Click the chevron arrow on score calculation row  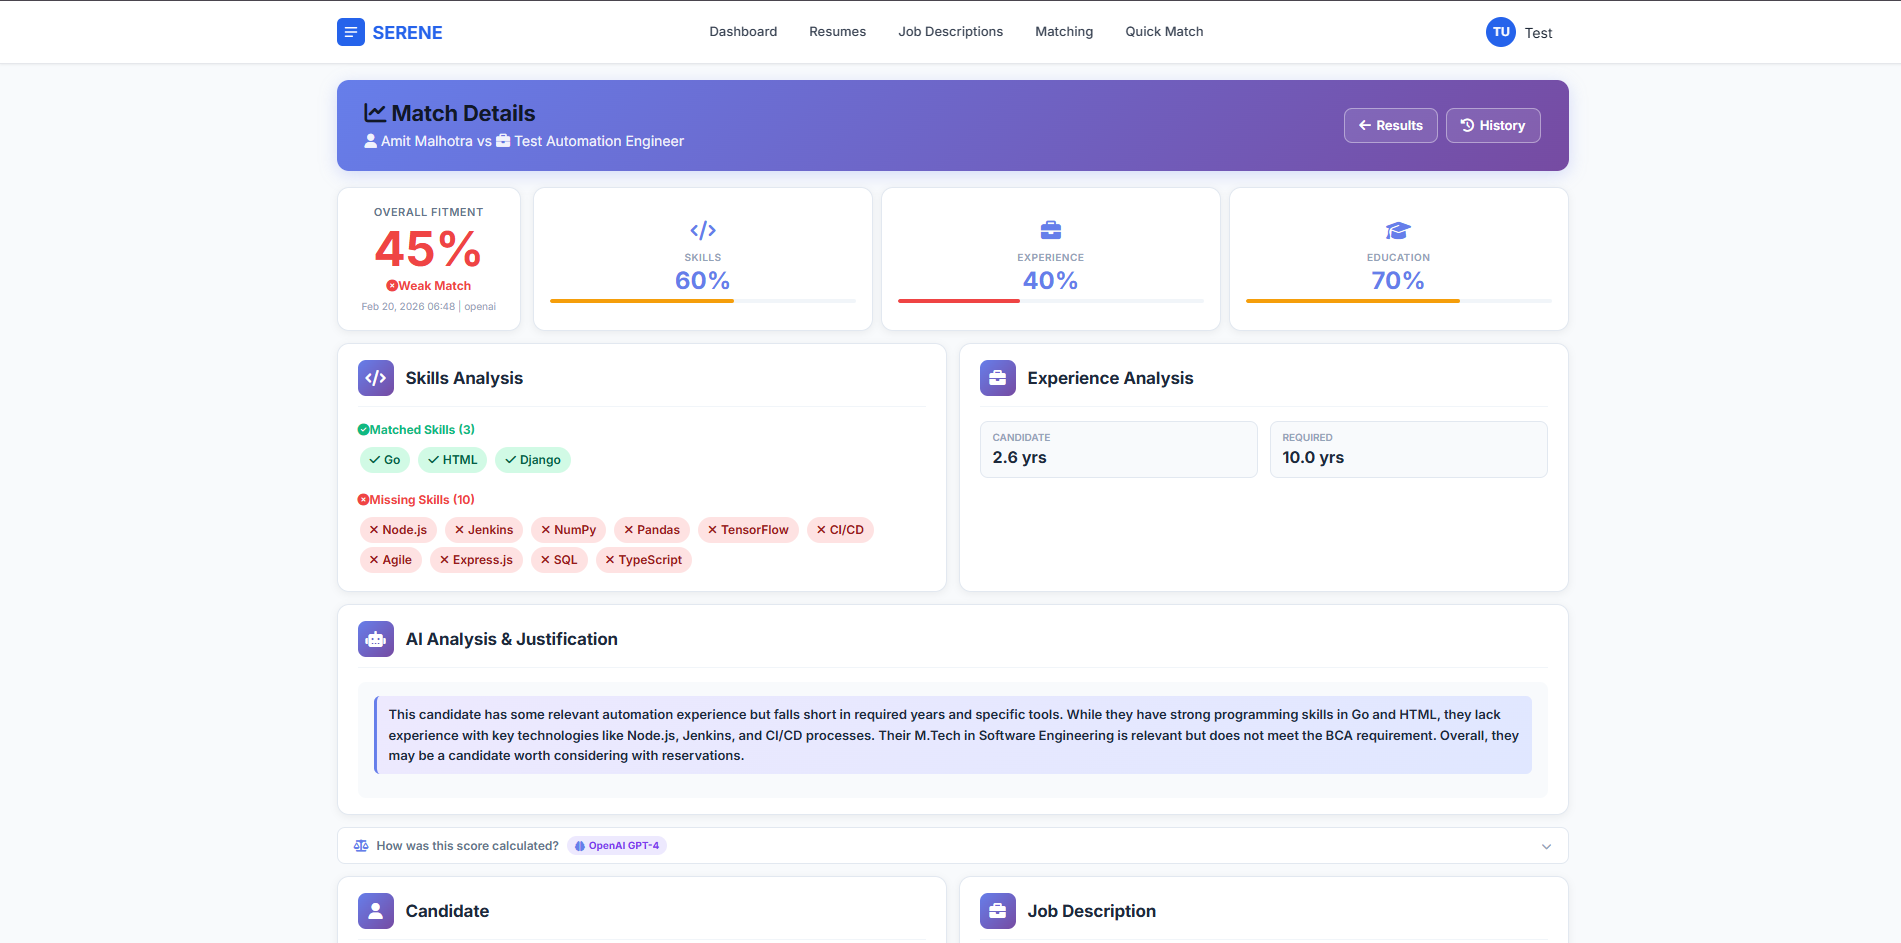[1546, 846]
